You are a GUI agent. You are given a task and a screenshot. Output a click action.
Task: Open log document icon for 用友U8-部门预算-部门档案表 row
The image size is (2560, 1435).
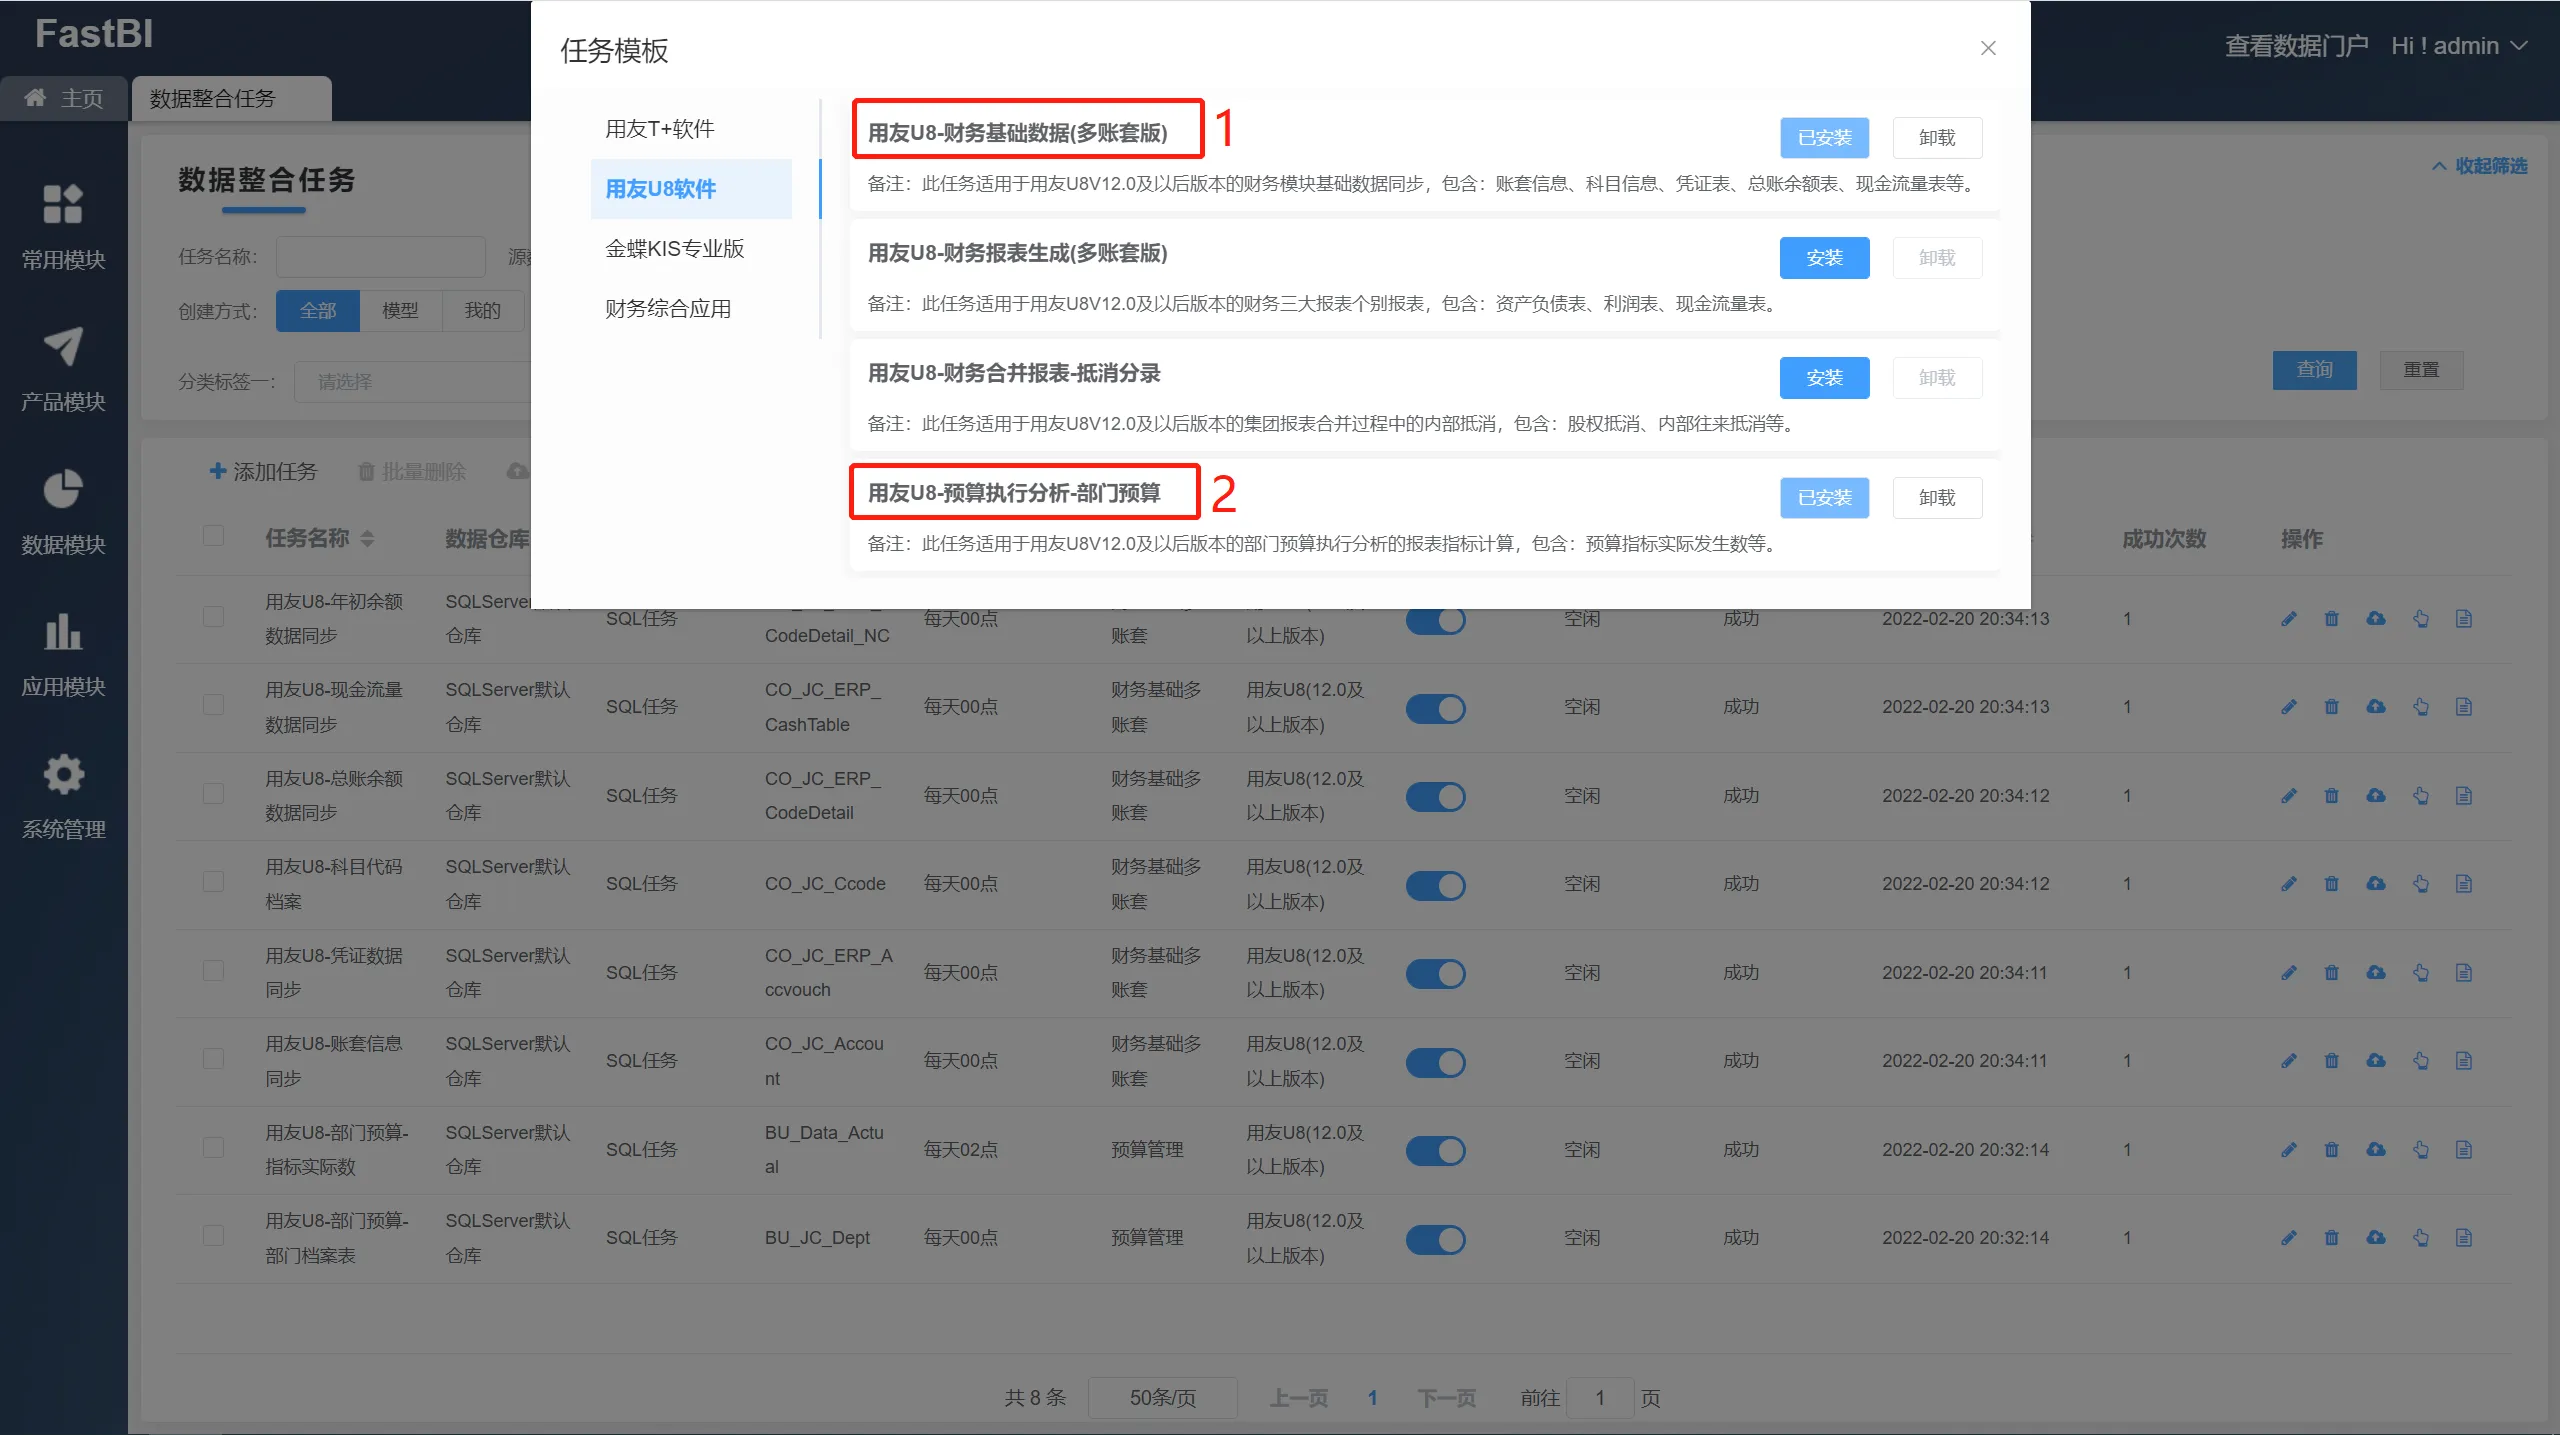[2464, 1238]
